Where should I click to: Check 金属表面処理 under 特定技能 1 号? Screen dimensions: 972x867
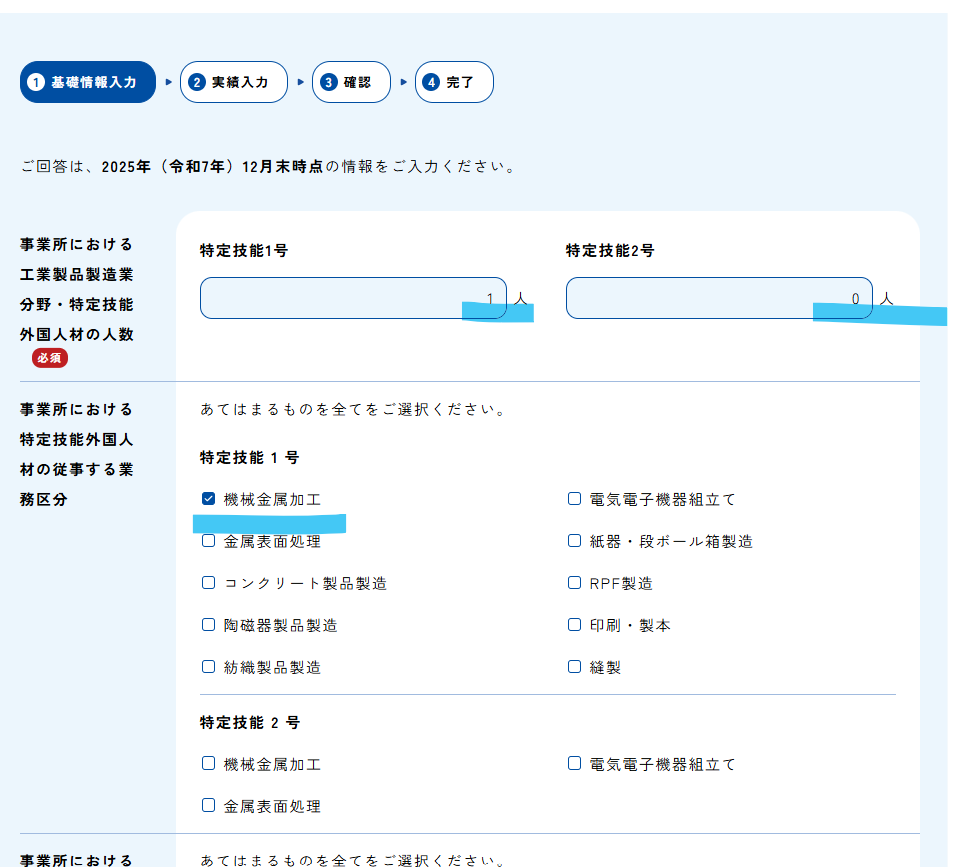tap(209, 540)
